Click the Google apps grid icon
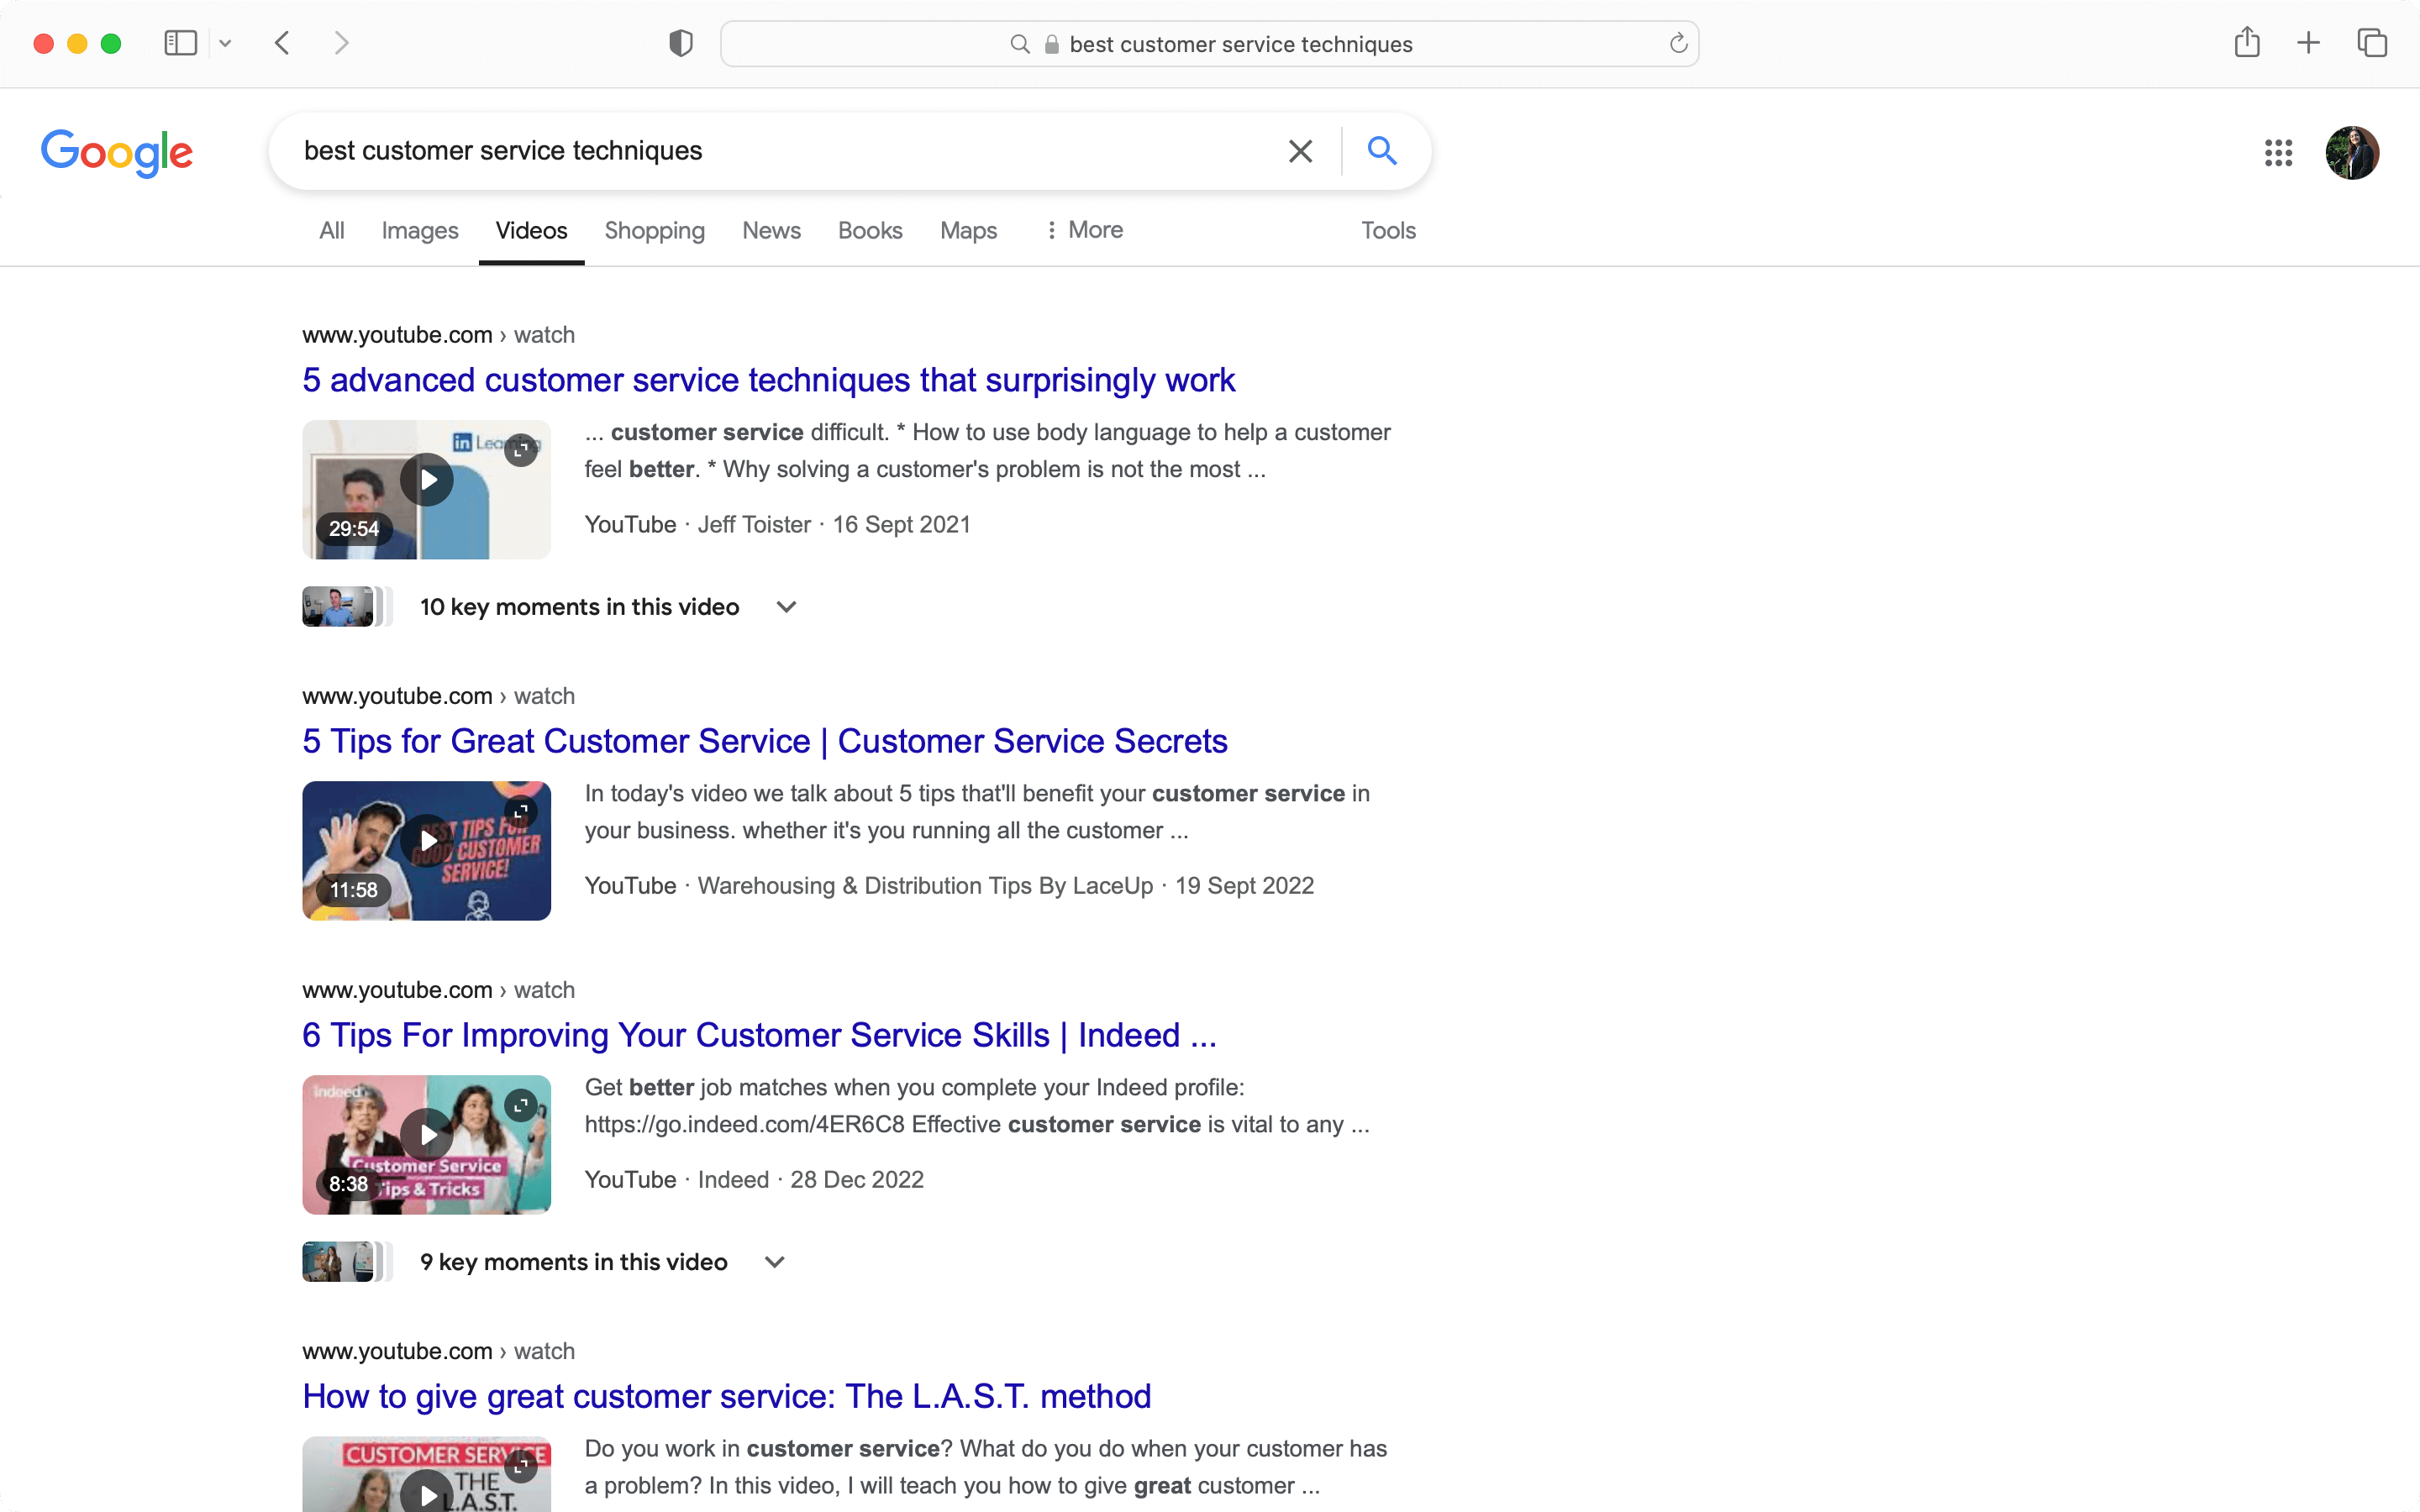The width and height of the screenshot is (2420, 1512). (2277, 151)
